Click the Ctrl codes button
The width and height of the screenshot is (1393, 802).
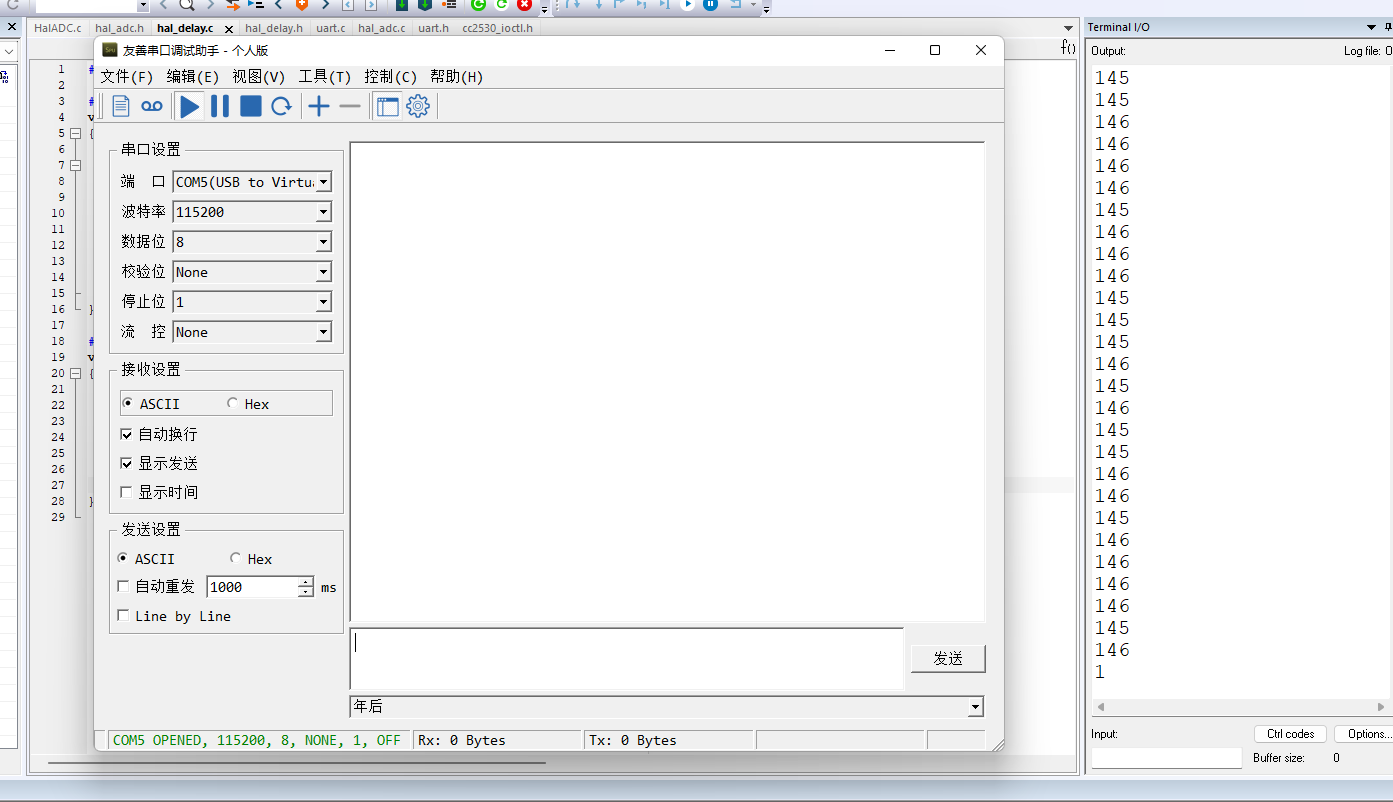tap(1291, 734)
